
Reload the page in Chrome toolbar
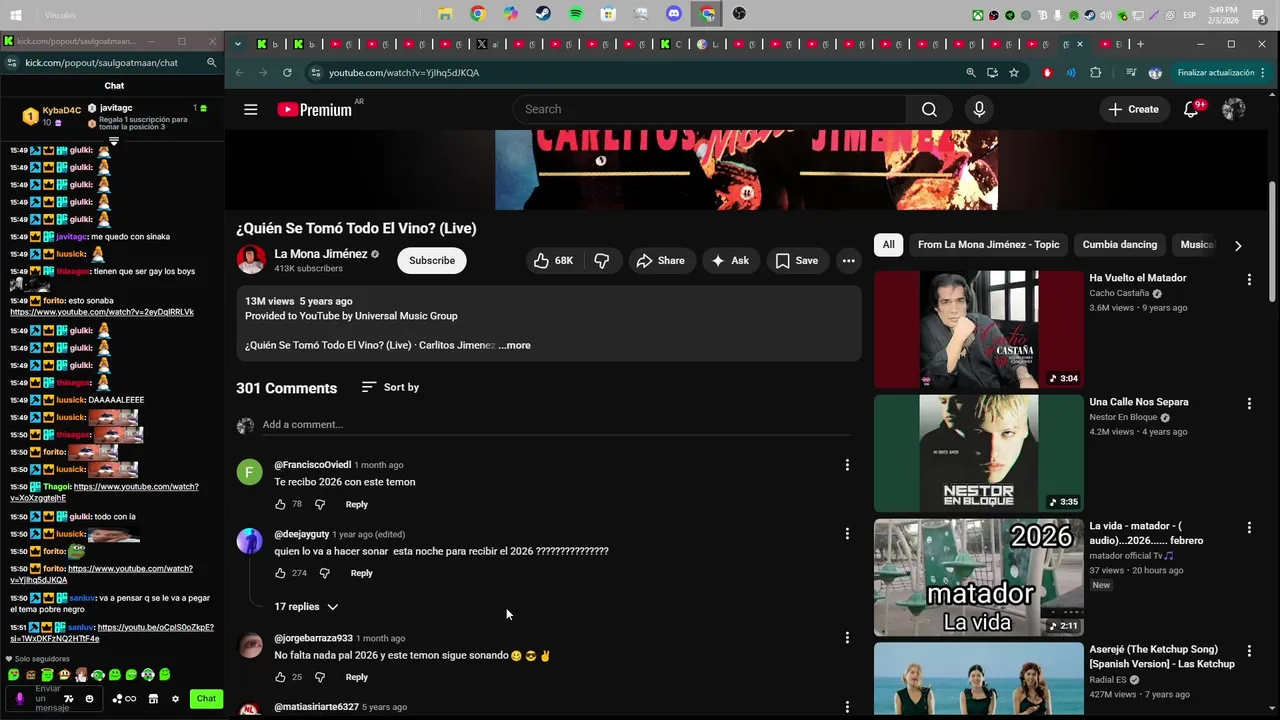coord(287,73)
